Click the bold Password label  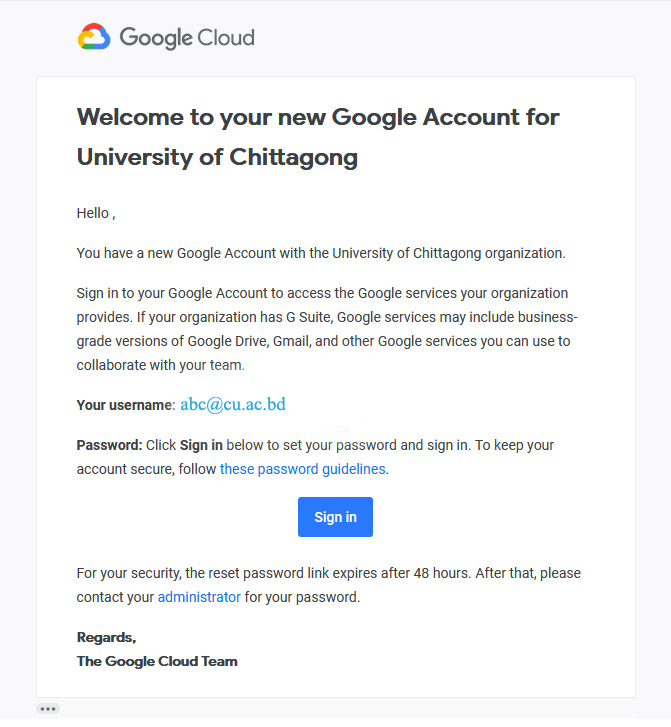(109, 445)
